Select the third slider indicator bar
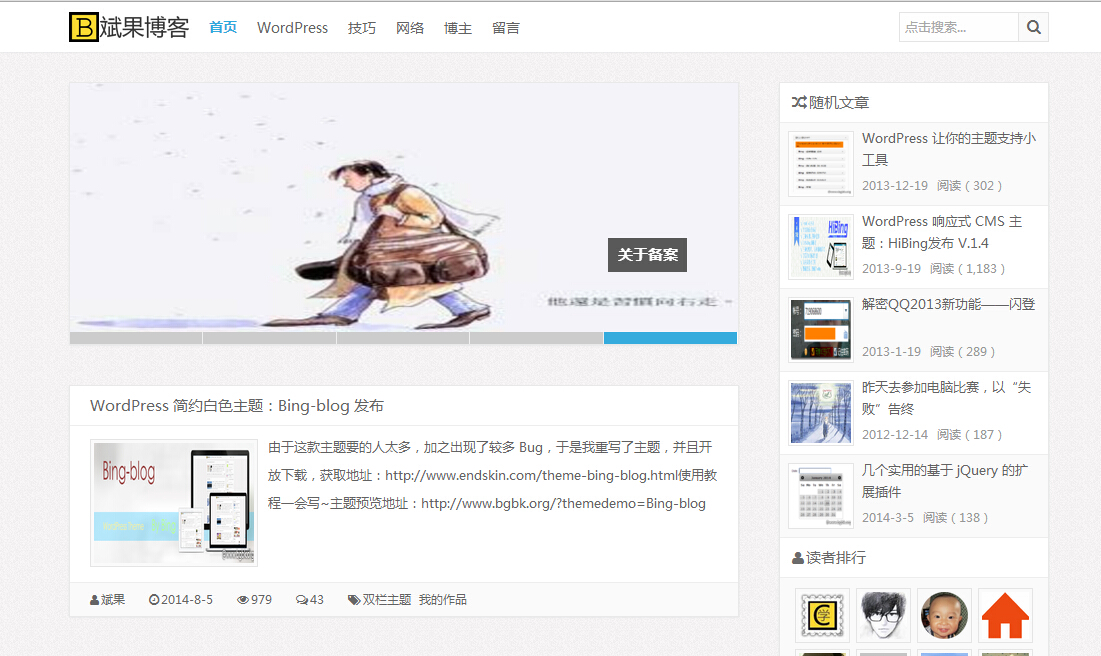The width and height of the screenshot is (1101, 656). click(x=403, y=338)
